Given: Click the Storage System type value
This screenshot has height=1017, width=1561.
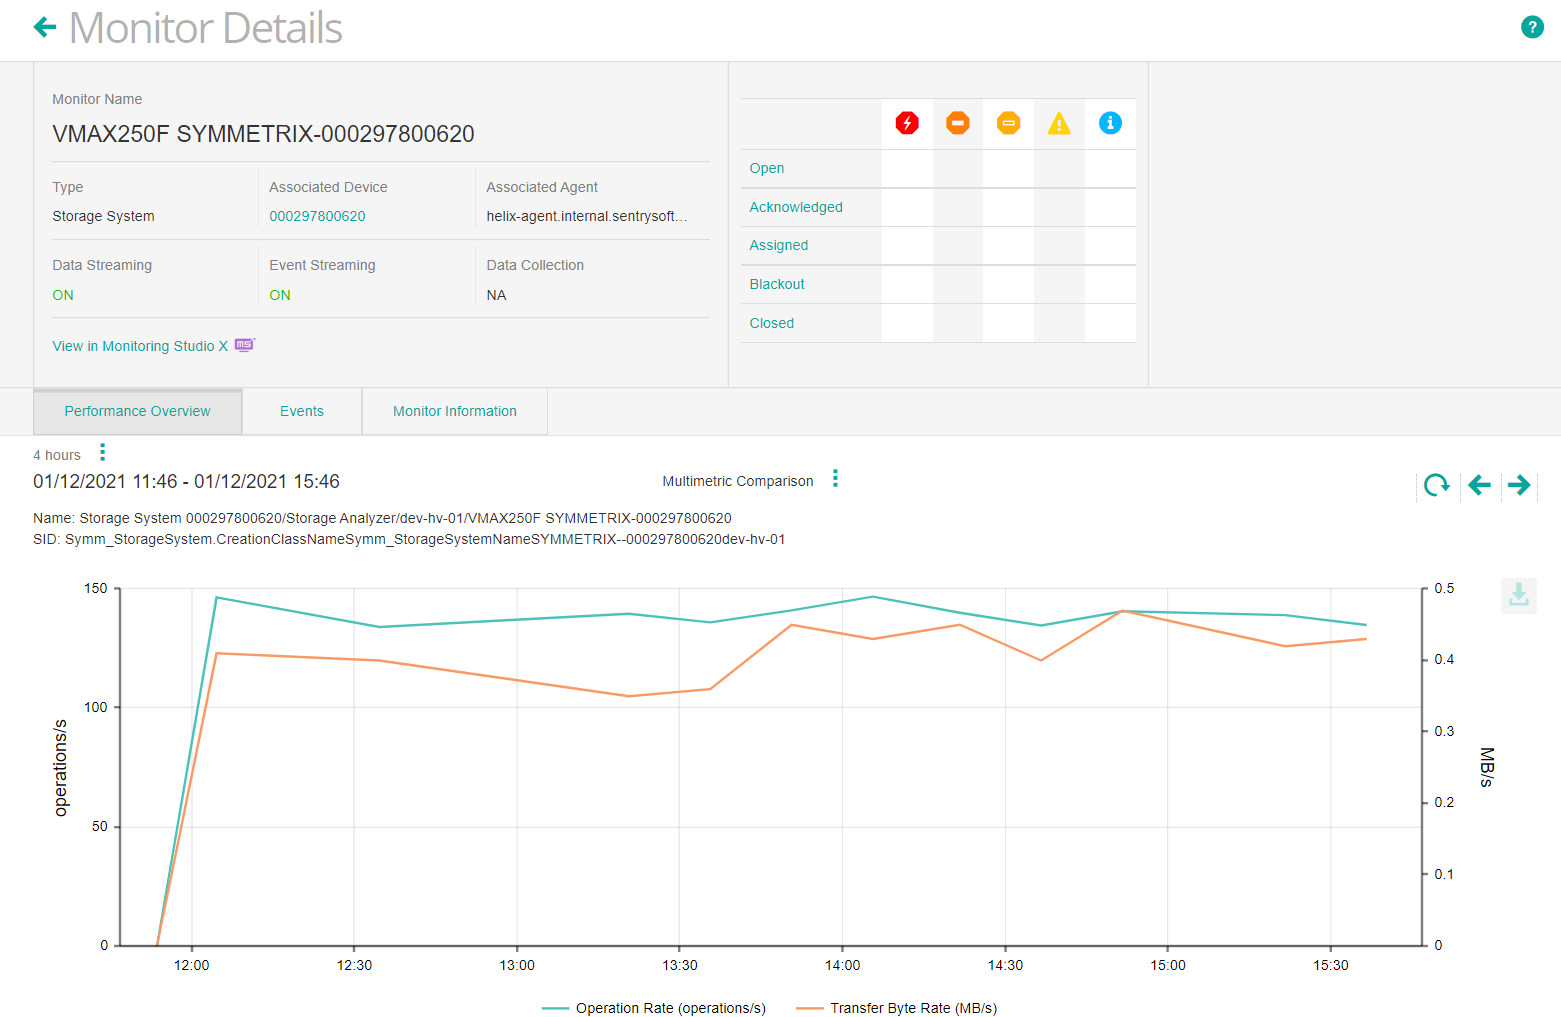Looking at the screenshot, I should (103, 216).
